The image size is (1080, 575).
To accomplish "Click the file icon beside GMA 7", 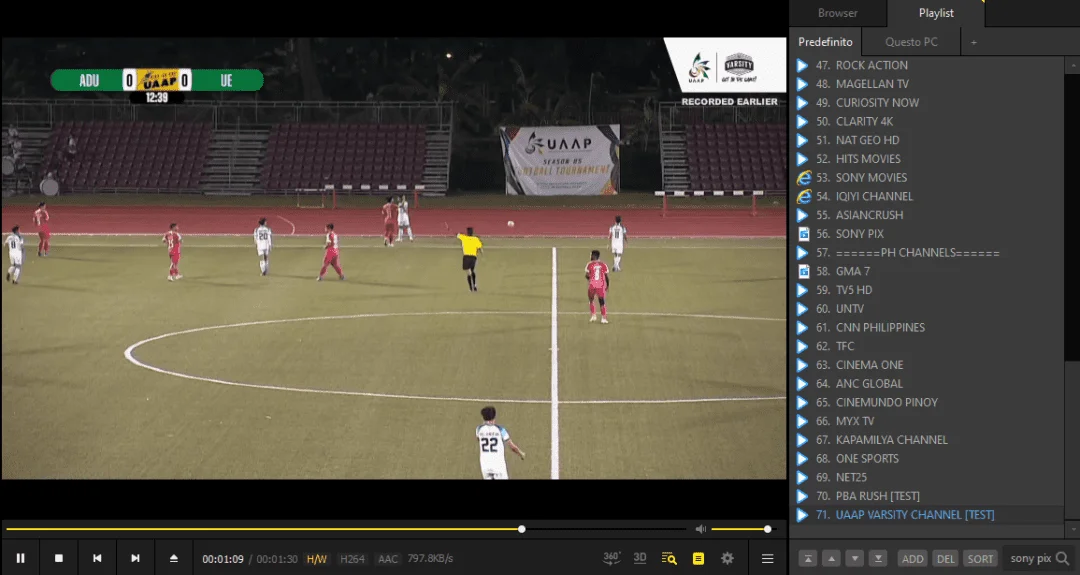I will 803,271.
